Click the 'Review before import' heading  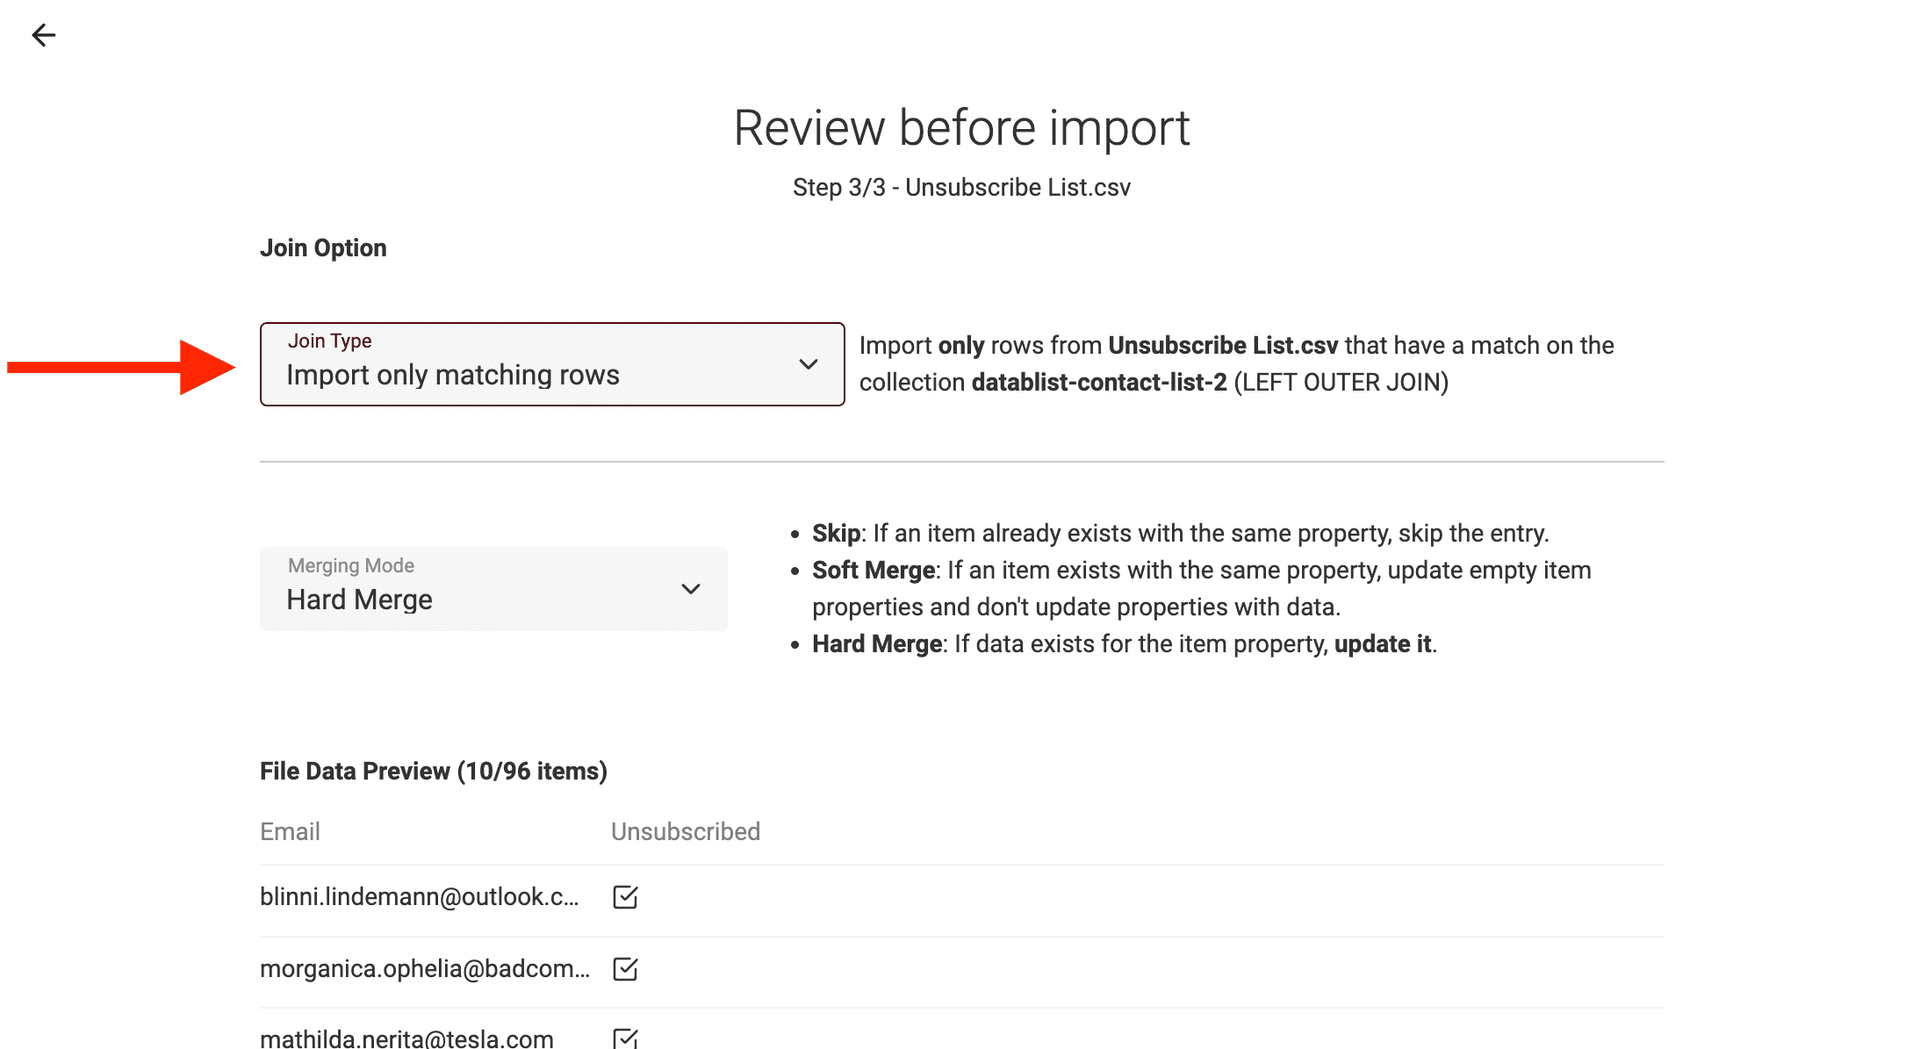click(x=961, y=128)
